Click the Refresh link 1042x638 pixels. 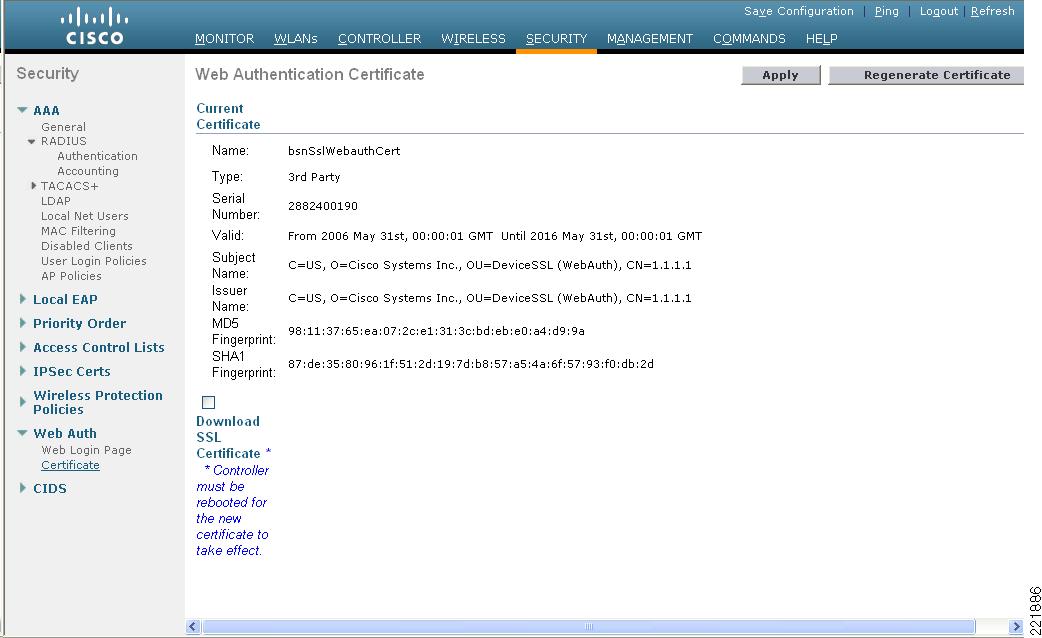(993, 11)
